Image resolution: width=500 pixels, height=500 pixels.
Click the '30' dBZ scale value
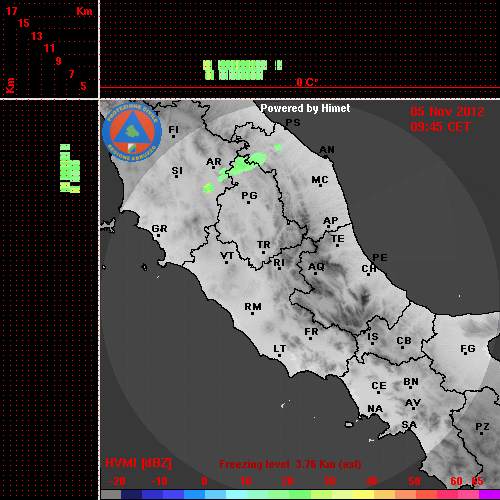coord(330,481)
